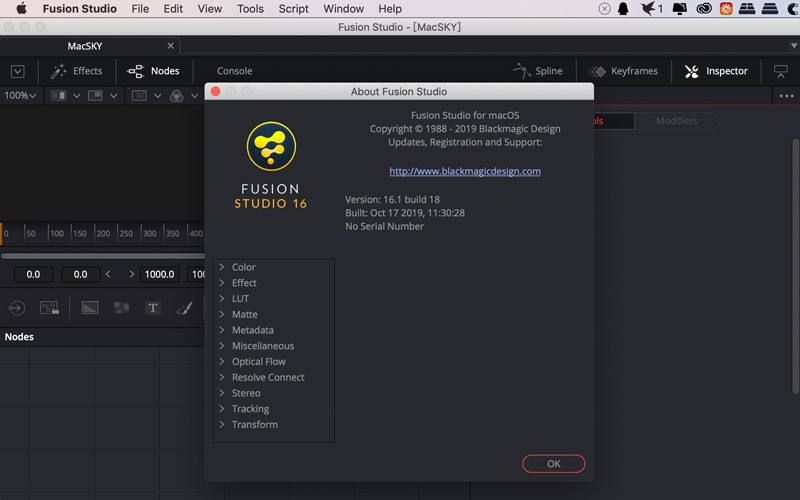Expand the Color category
Screen dimensions: 800x500
221,267
